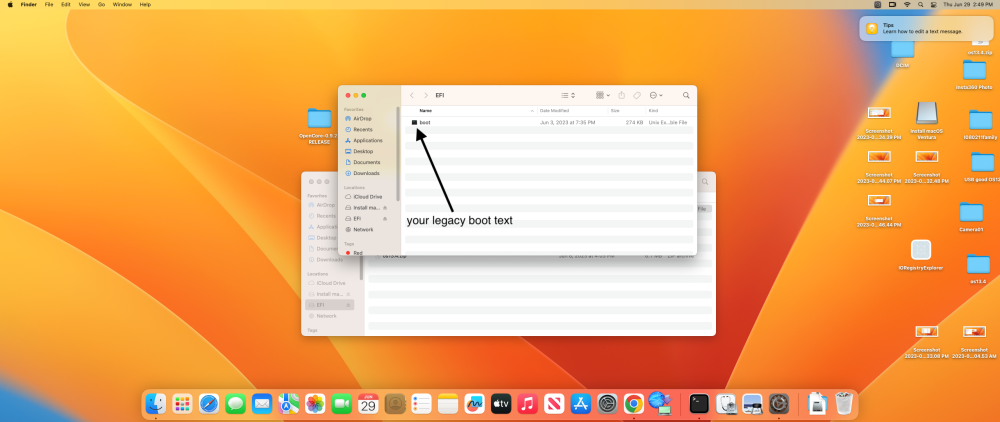Open Applications in the front sidebar
Viewport: 1000px width, 422px height.
(367, 140)
